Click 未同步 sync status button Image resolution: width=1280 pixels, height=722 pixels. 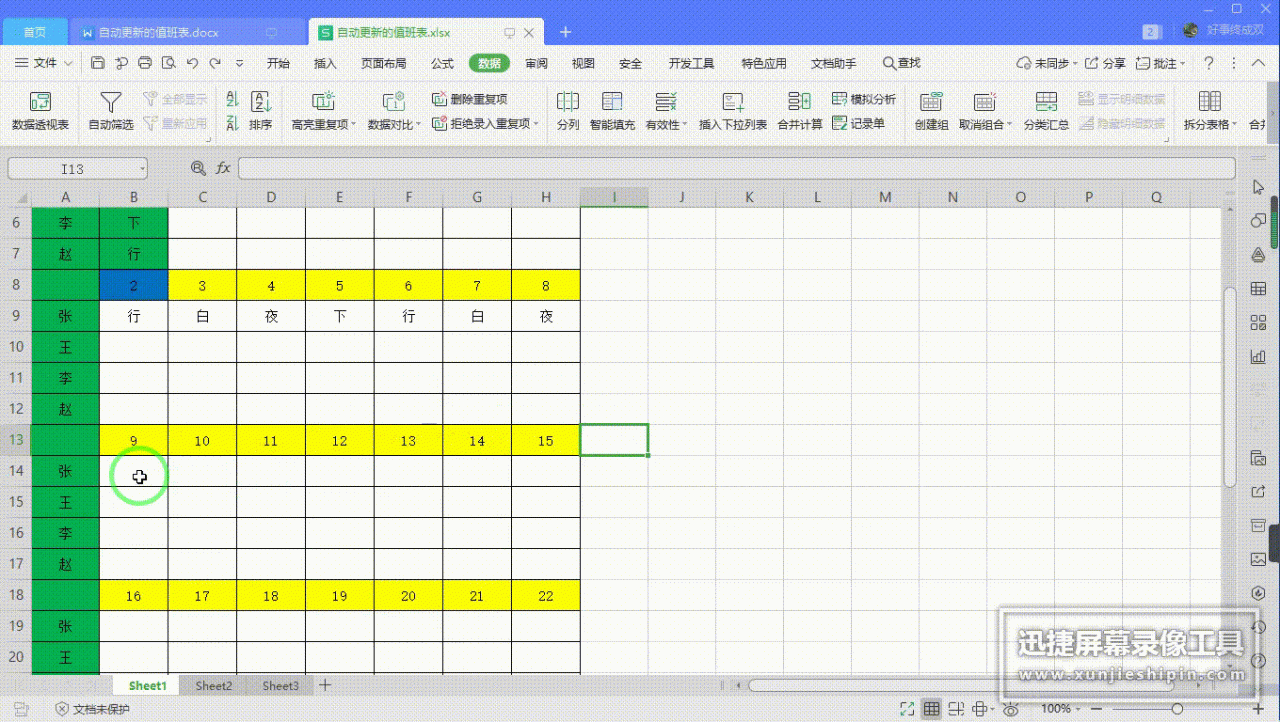point(1047,63)
